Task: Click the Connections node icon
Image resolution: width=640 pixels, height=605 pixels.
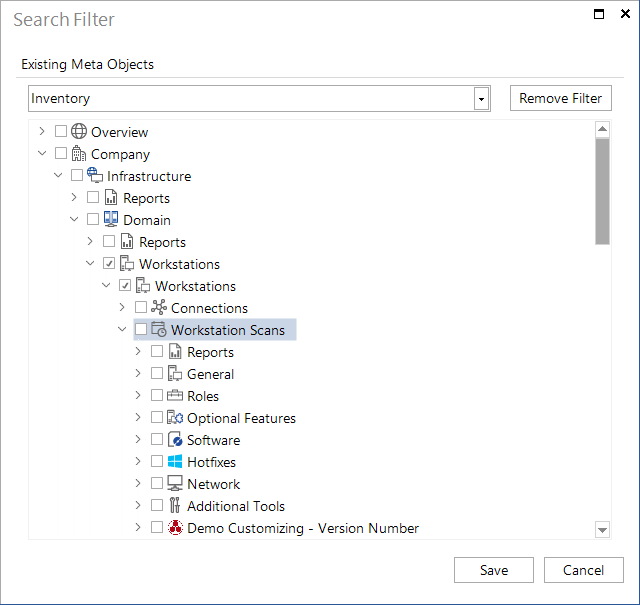Action: tap(159, 307)
